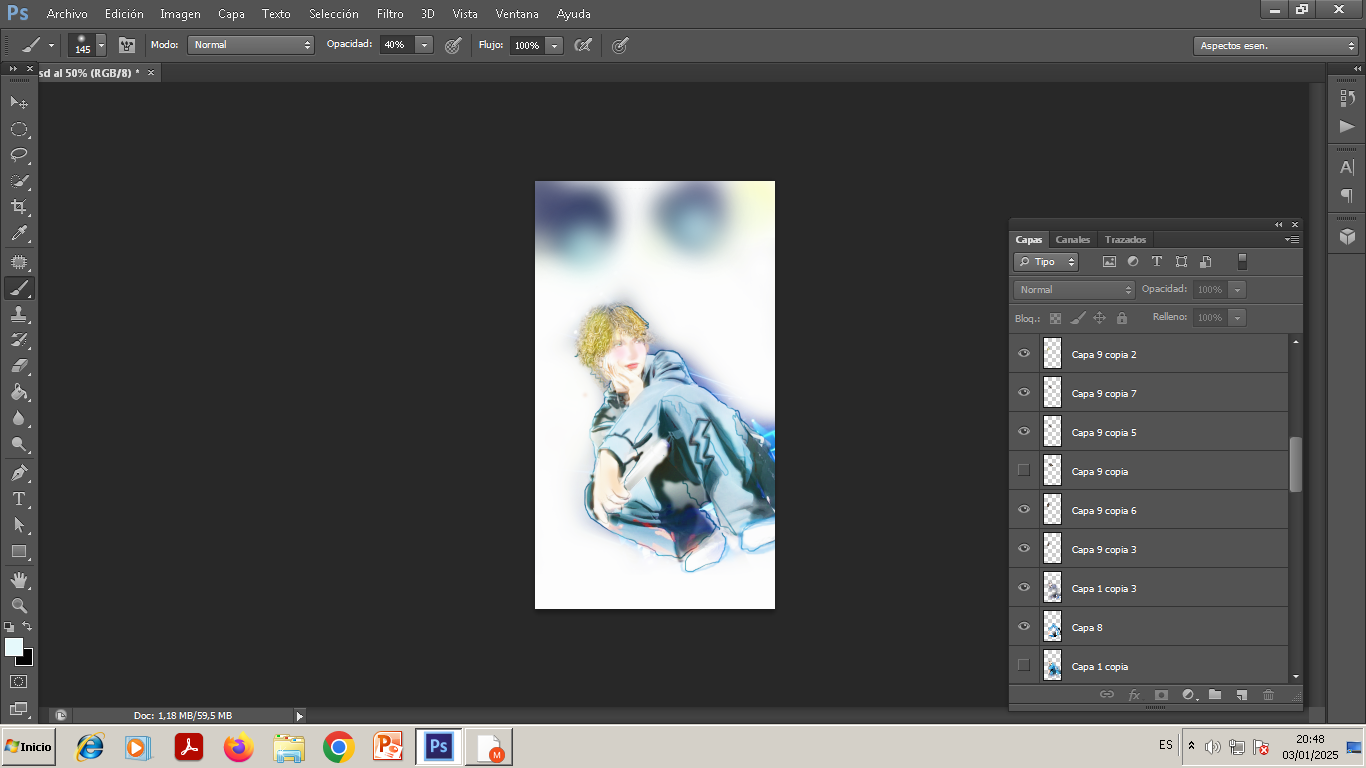Image resolution: width=1366 pixels, height=768 pixels.
Task: Select the Move tool
Action: (x=19, y=102)
